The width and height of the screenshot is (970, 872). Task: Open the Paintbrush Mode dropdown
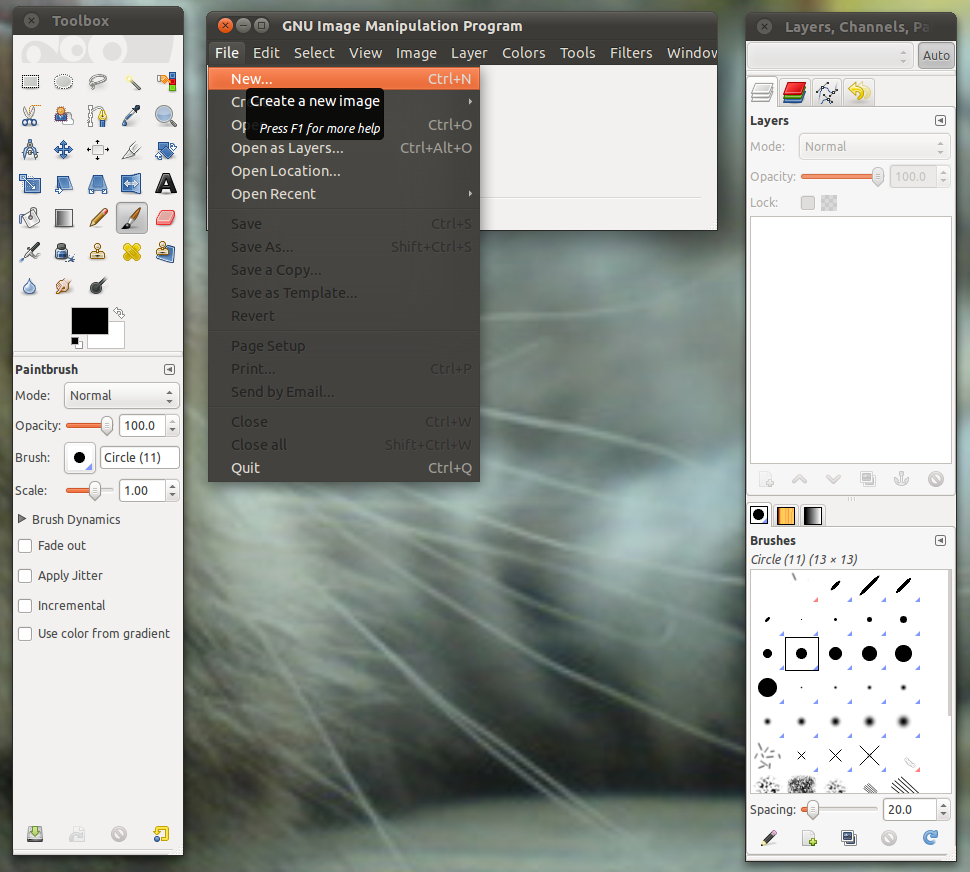coord(121,396)
